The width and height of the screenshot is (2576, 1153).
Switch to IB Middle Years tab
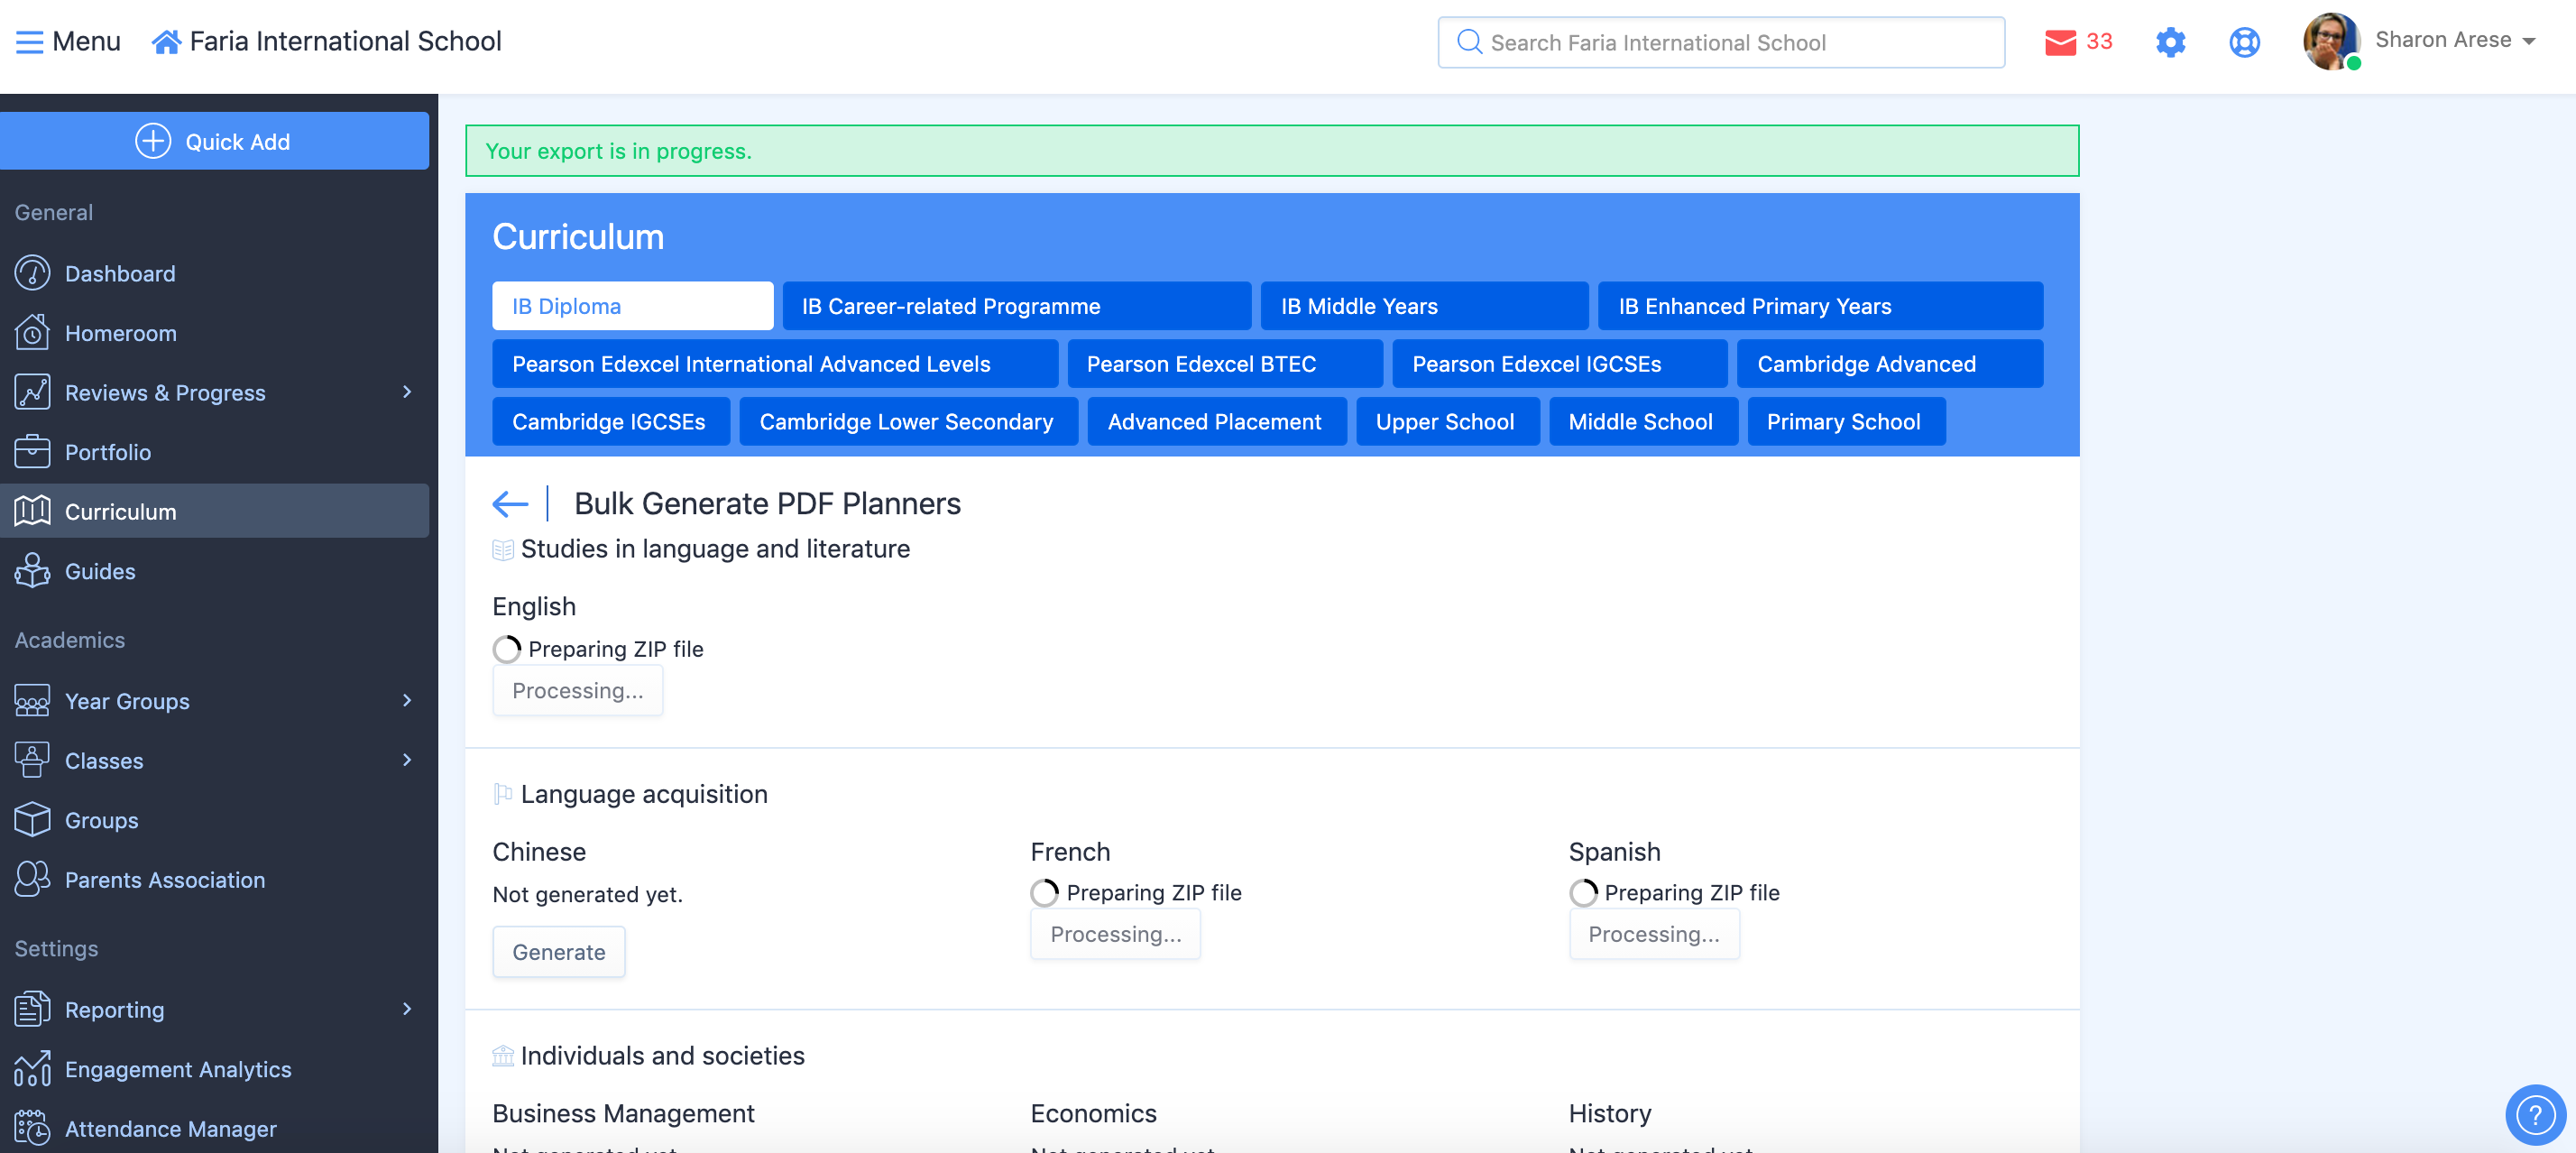(1424, 306)
